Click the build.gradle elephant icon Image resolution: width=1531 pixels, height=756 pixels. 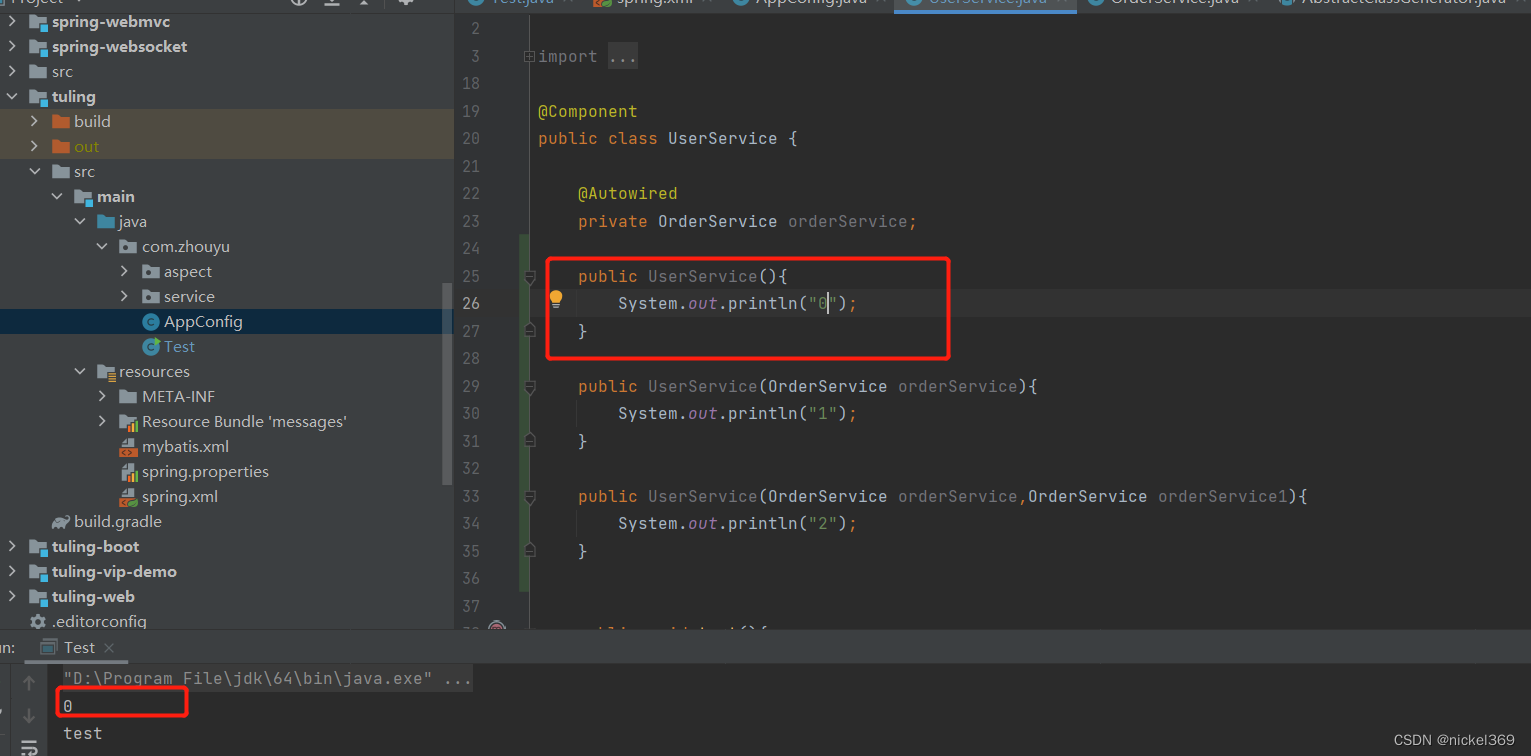pos(60,522)
